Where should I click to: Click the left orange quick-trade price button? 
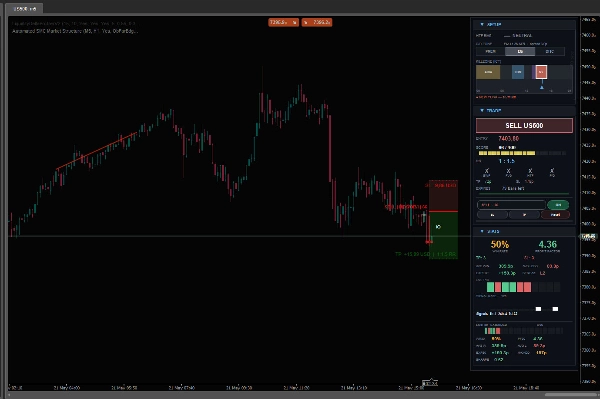coord(283,23)
